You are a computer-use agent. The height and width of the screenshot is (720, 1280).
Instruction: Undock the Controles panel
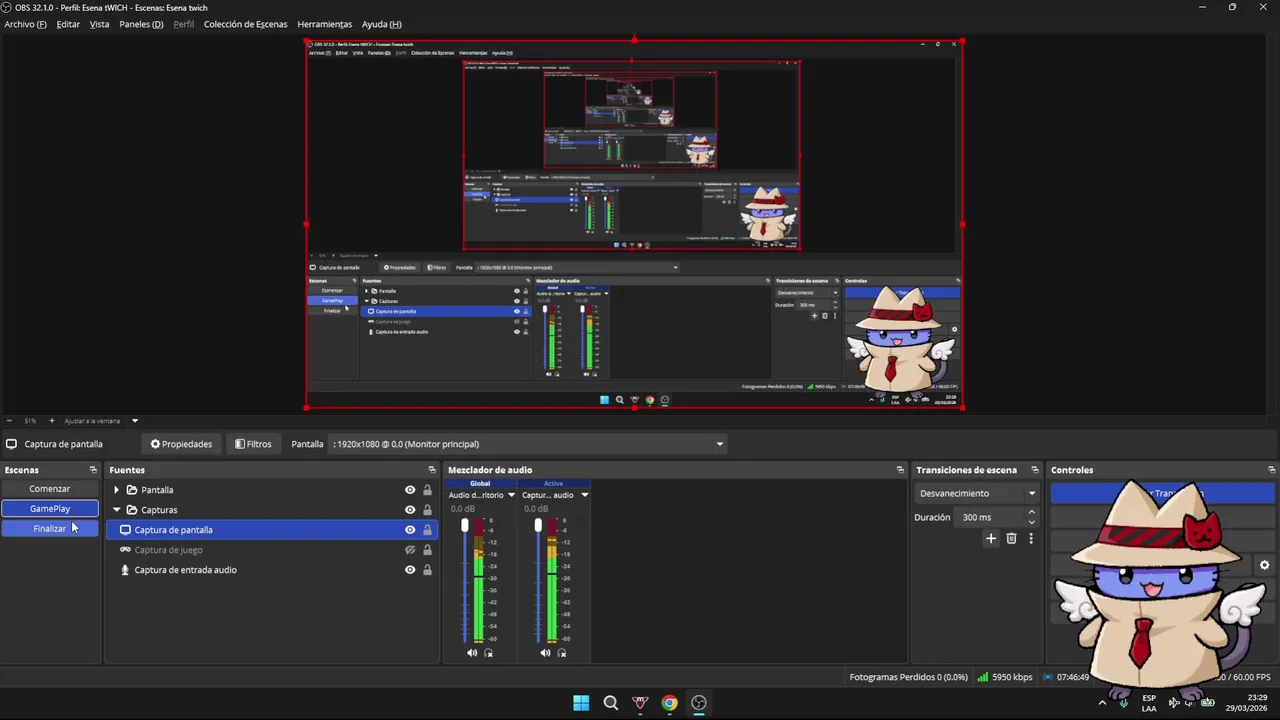pos(1271,470)
